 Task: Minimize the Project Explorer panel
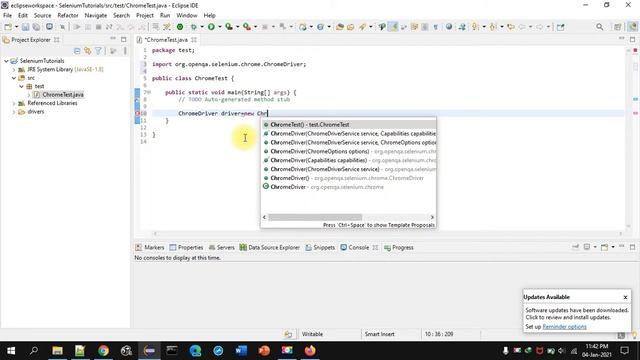click(x=113, y=39)
